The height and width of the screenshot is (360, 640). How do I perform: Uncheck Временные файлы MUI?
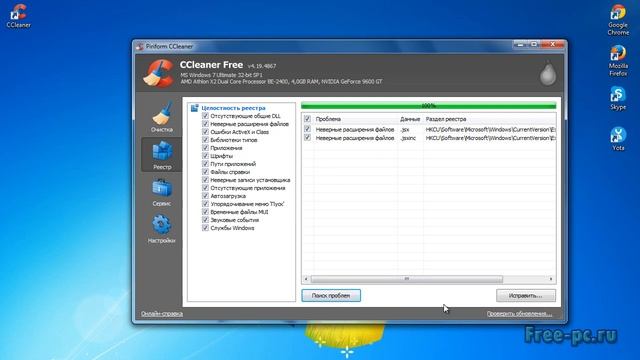pos(205,212)
